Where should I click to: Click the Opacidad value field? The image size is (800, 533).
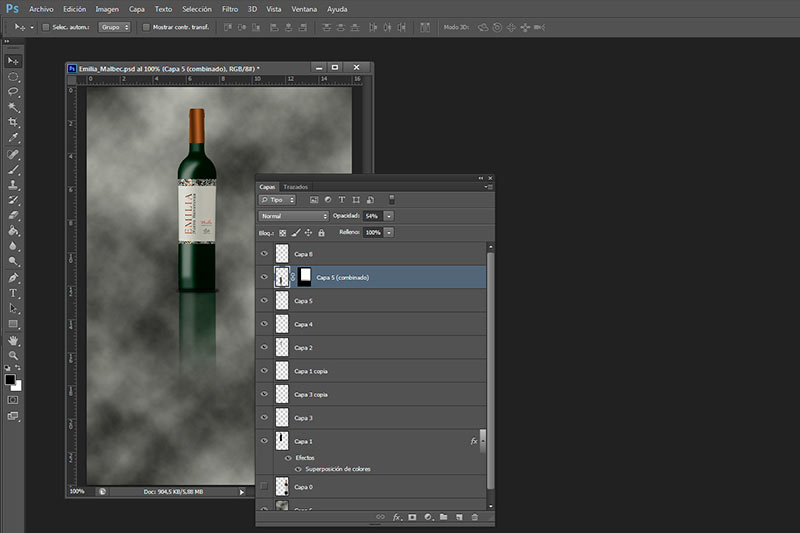372,216
